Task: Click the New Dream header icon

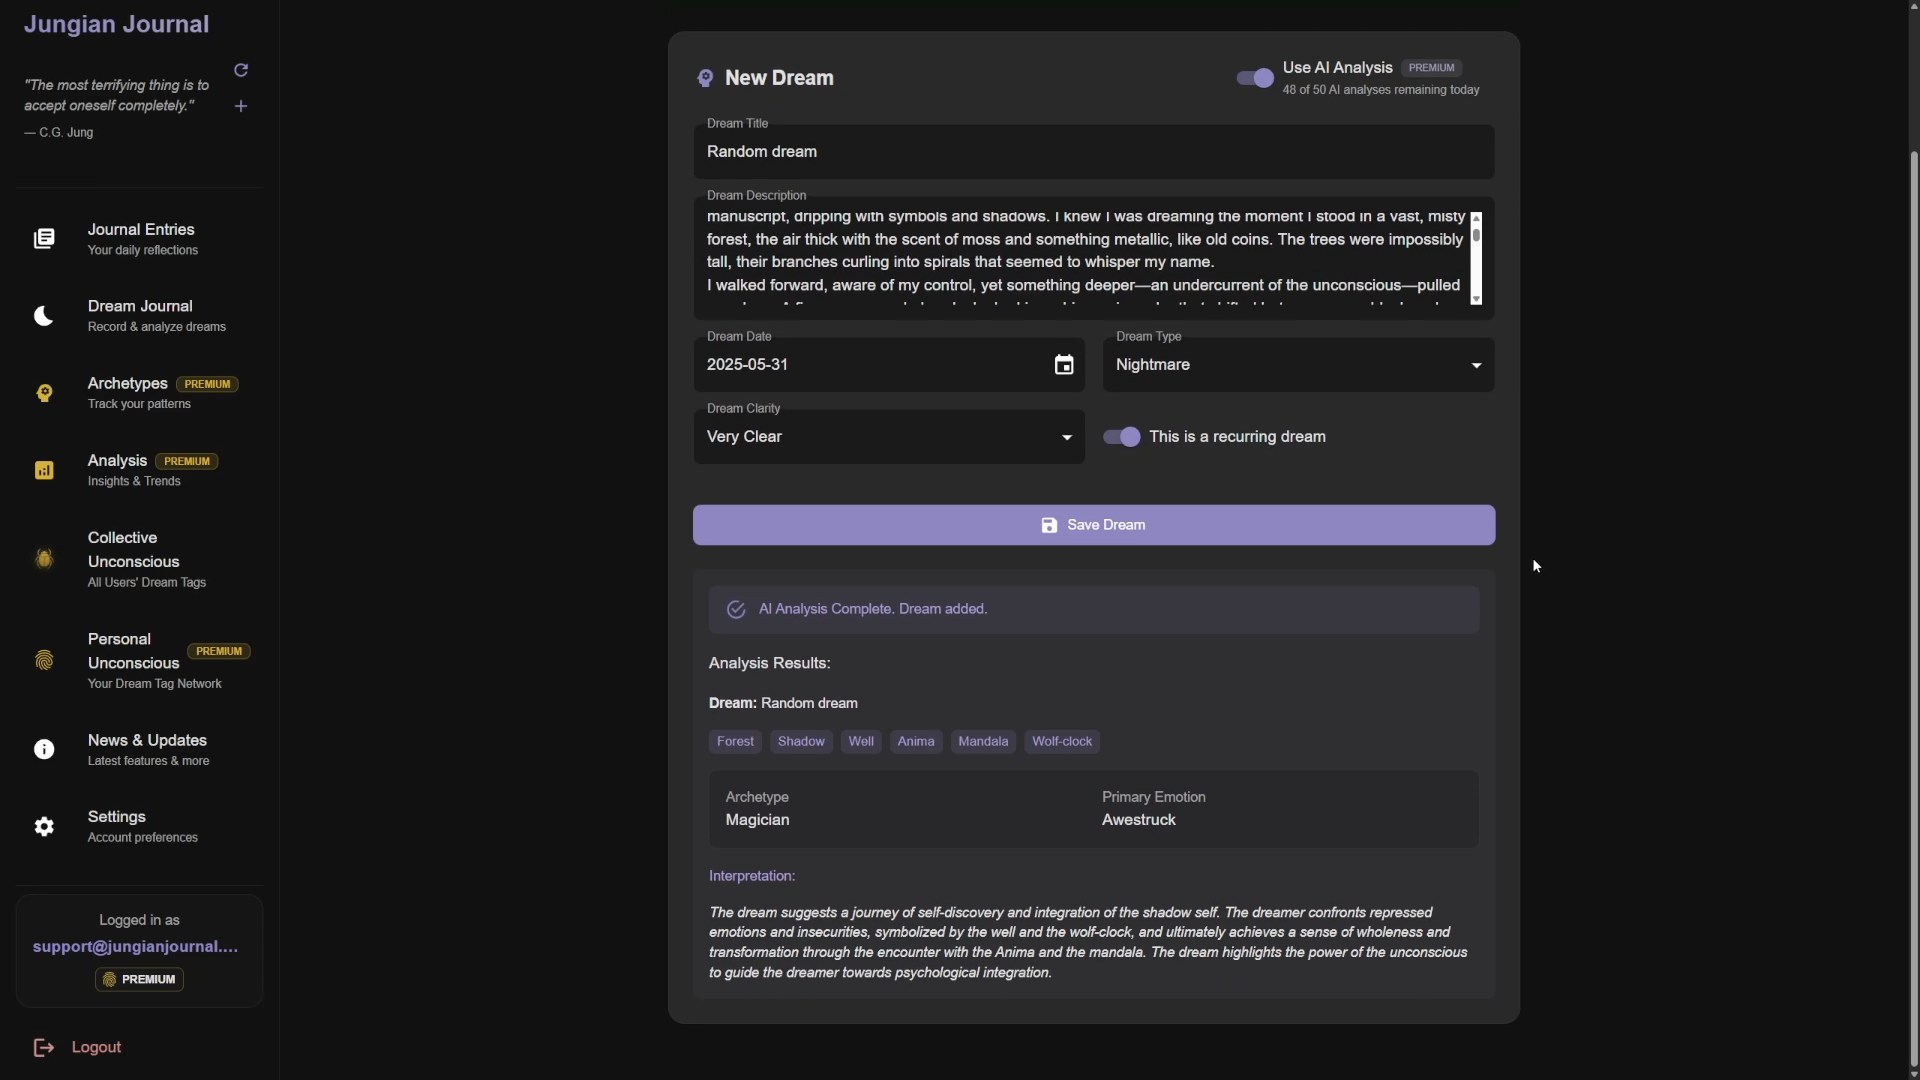Action: (x=705, y=78)
